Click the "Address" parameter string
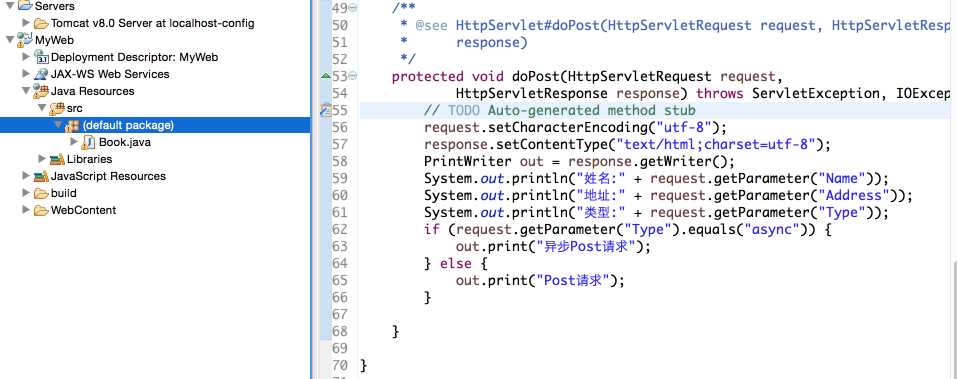This screenshot has width=957, height=379. (854, 196)
